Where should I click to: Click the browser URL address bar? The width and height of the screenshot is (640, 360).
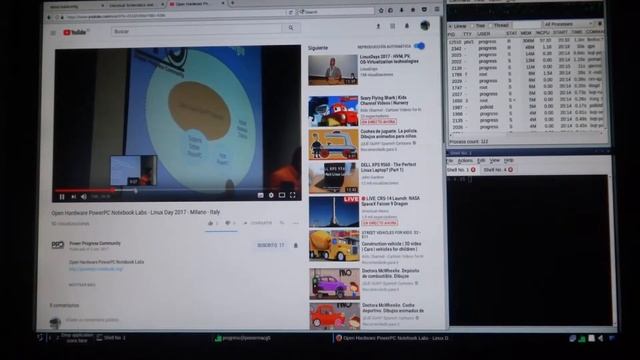(176, 16)
